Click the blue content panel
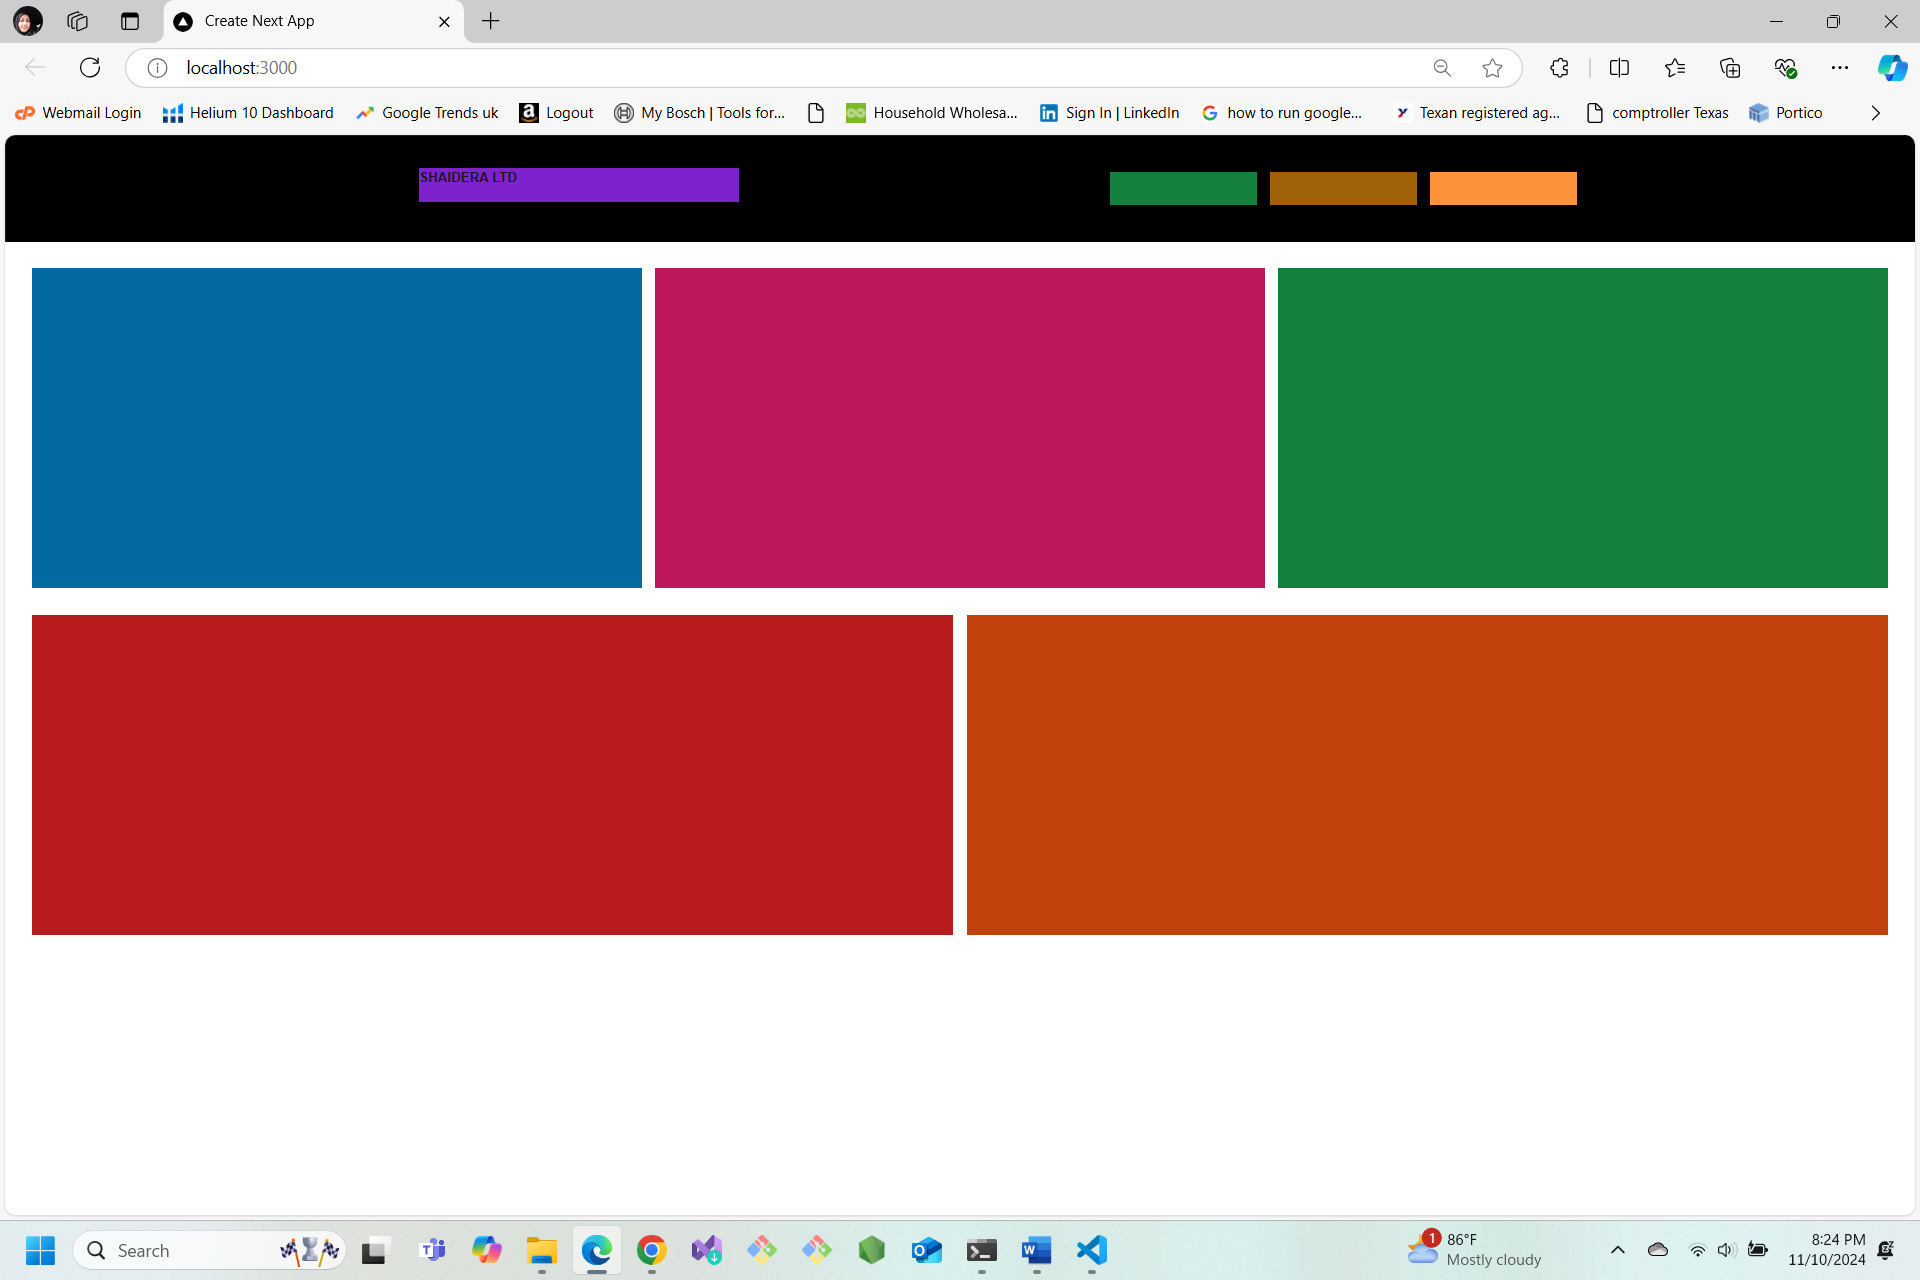 pyautogui.click(x=337, y=428)
